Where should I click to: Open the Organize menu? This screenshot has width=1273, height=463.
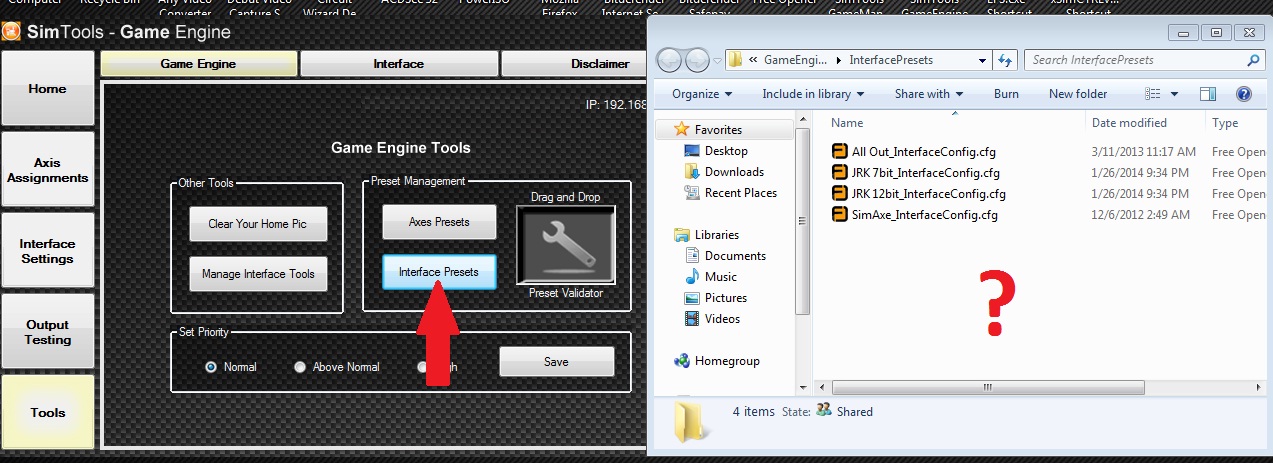702,94
